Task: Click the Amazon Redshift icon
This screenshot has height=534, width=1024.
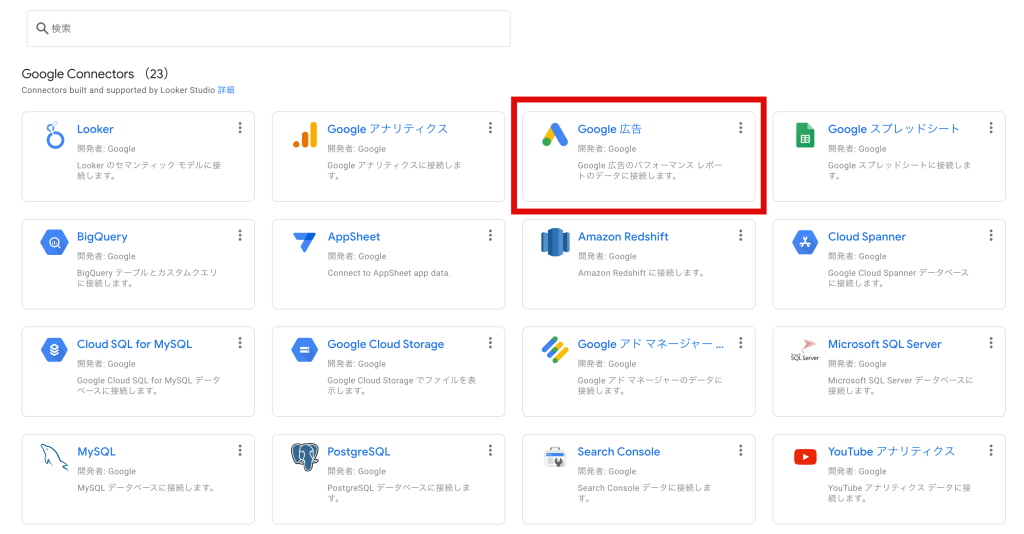Action: pyautogui.click(x=555, y=242)
